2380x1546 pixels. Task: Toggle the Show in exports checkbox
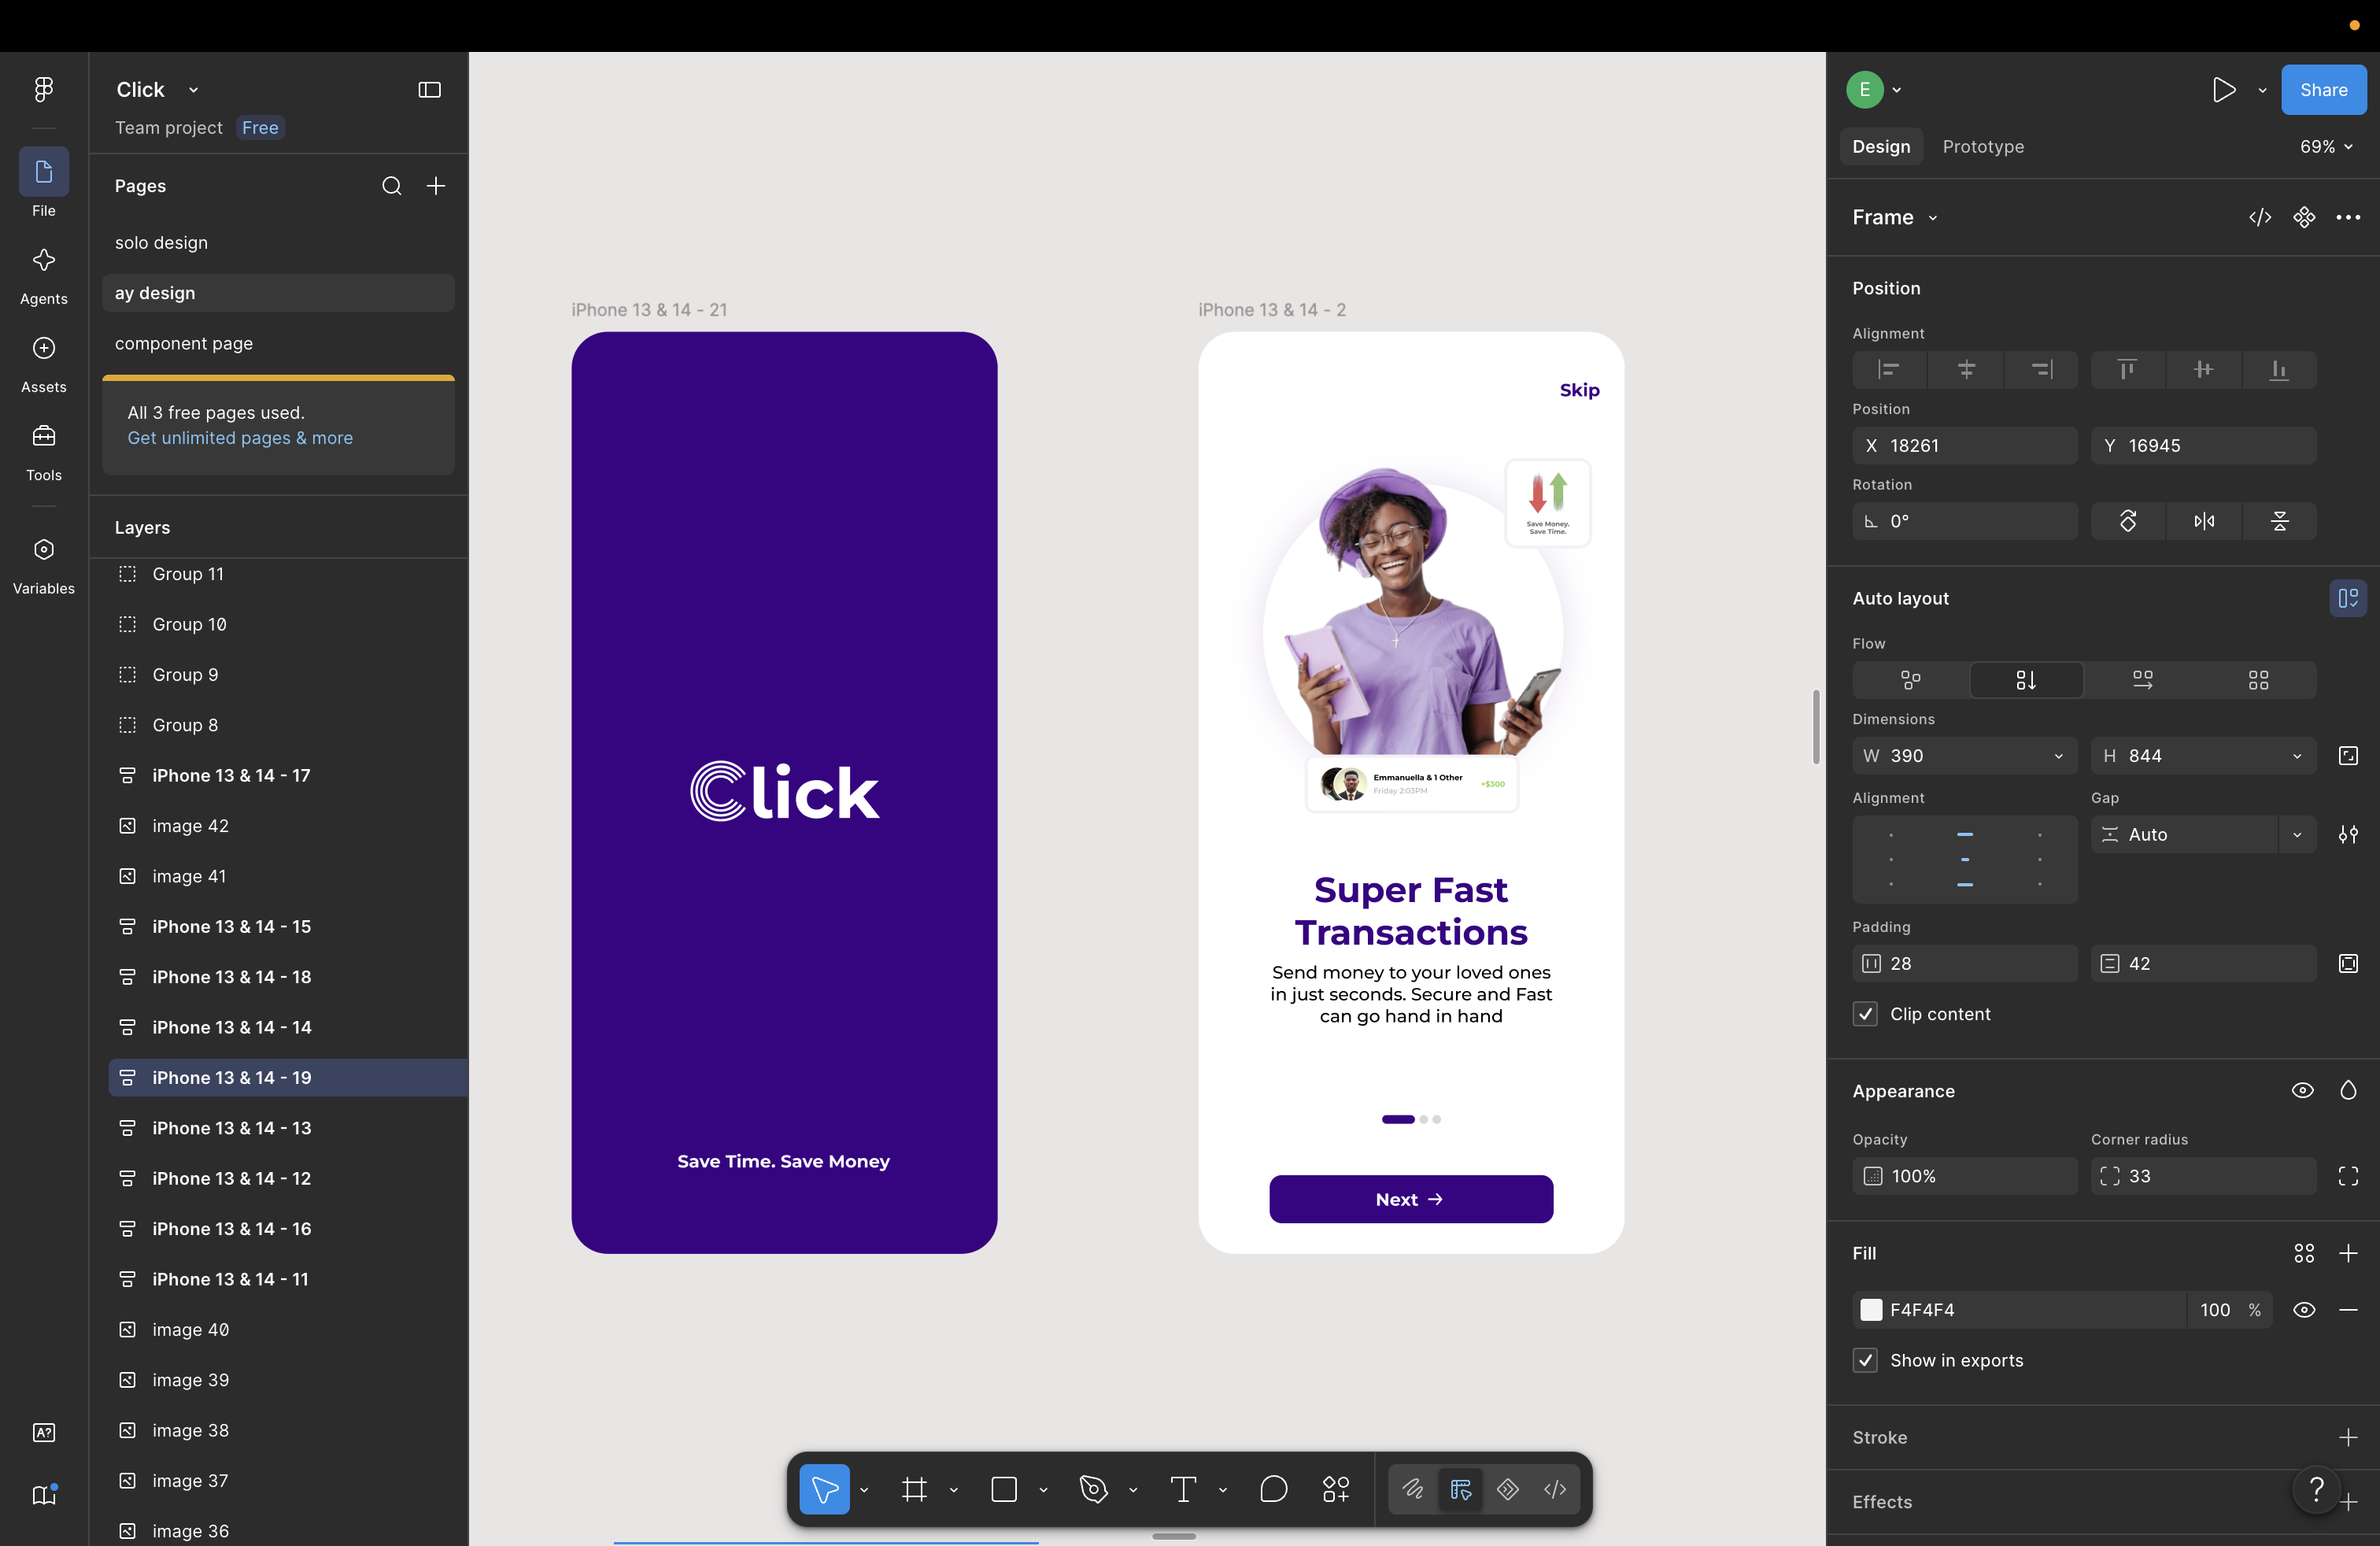[x=1865, y=1360]
